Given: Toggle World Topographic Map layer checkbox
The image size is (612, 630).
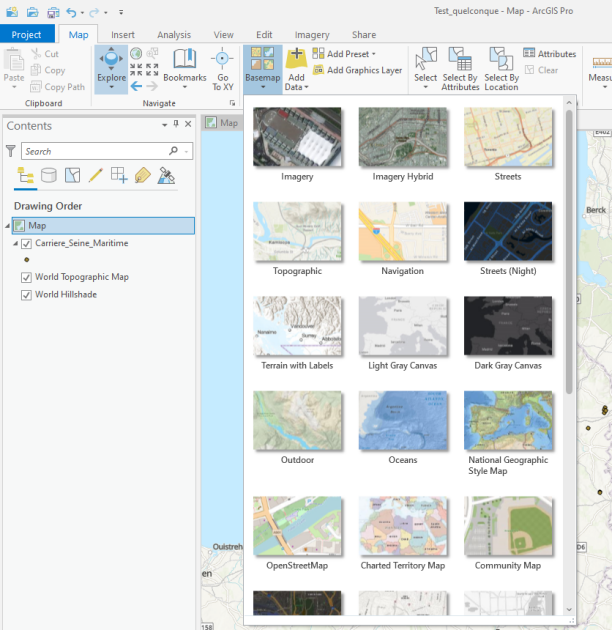Looking at the screenshot, I should (x=27, y=277).
